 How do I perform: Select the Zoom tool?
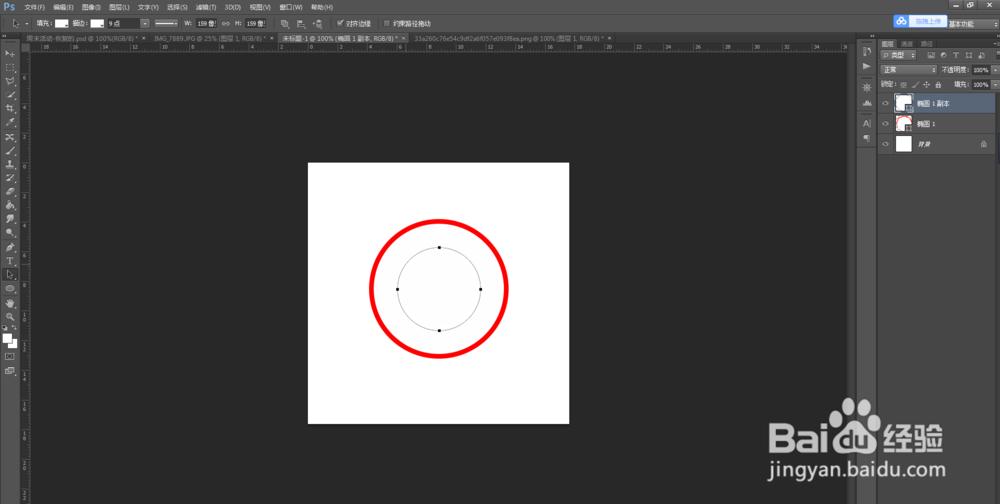click(10, 316)
